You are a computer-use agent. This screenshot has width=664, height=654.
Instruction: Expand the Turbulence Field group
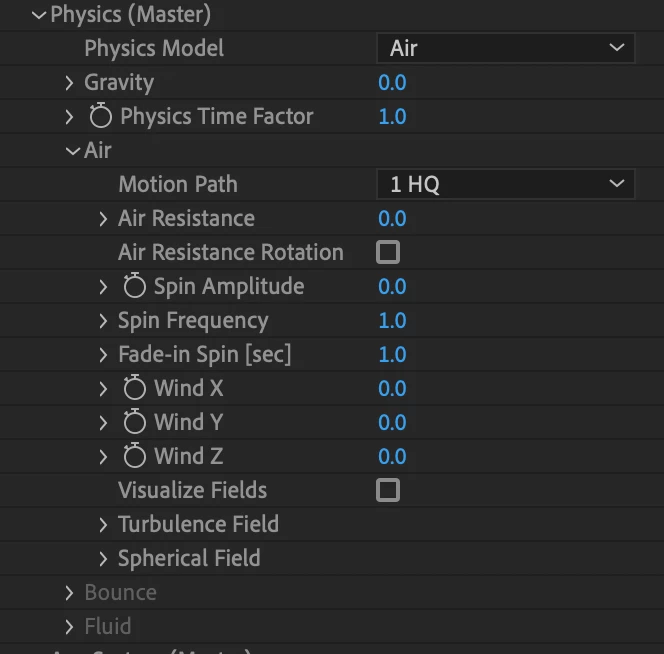click(103, 524)
